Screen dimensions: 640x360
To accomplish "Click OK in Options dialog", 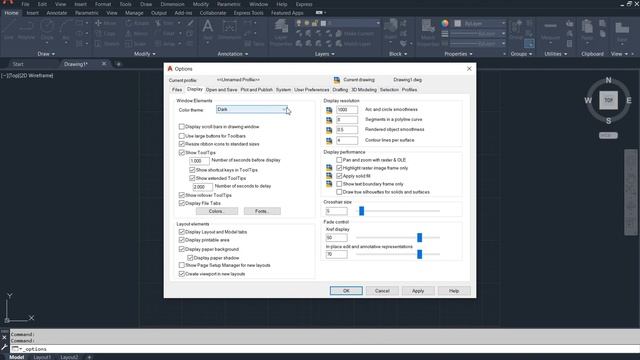I will (346, 291).
